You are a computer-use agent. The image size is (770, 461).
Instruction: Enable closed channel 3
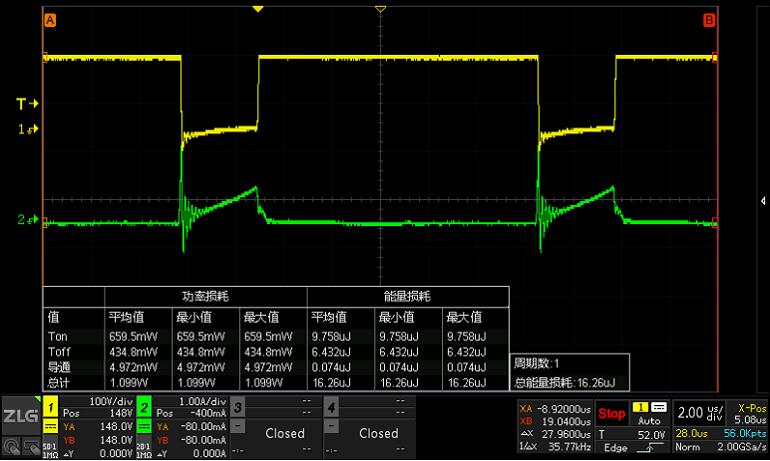(284, 433)
